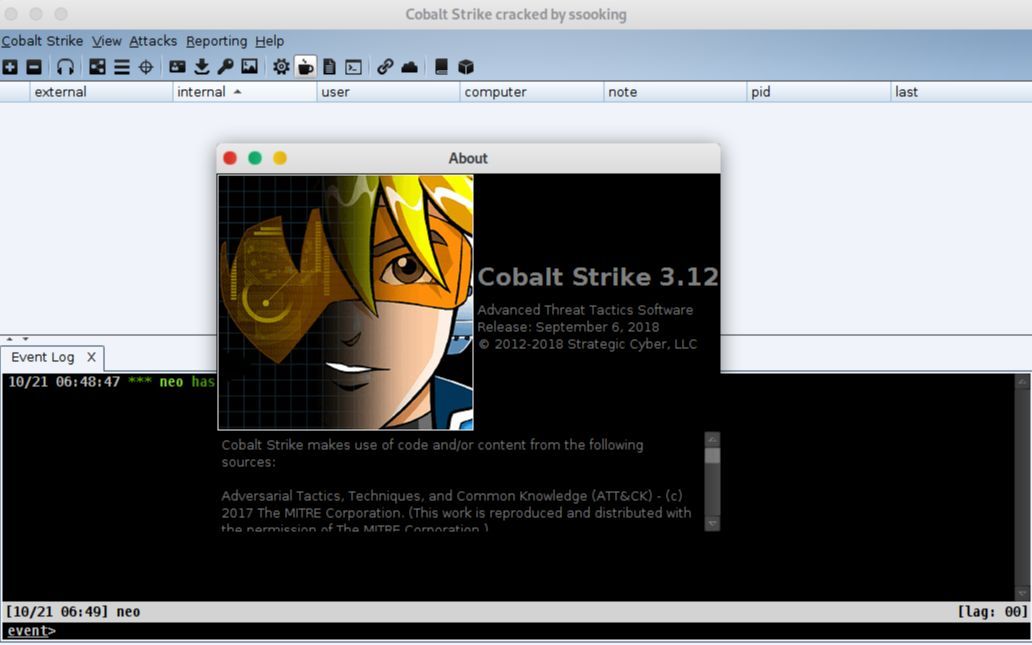Sort sessions by internal column header
This screenshot has height=645, width=1032.
245,92
